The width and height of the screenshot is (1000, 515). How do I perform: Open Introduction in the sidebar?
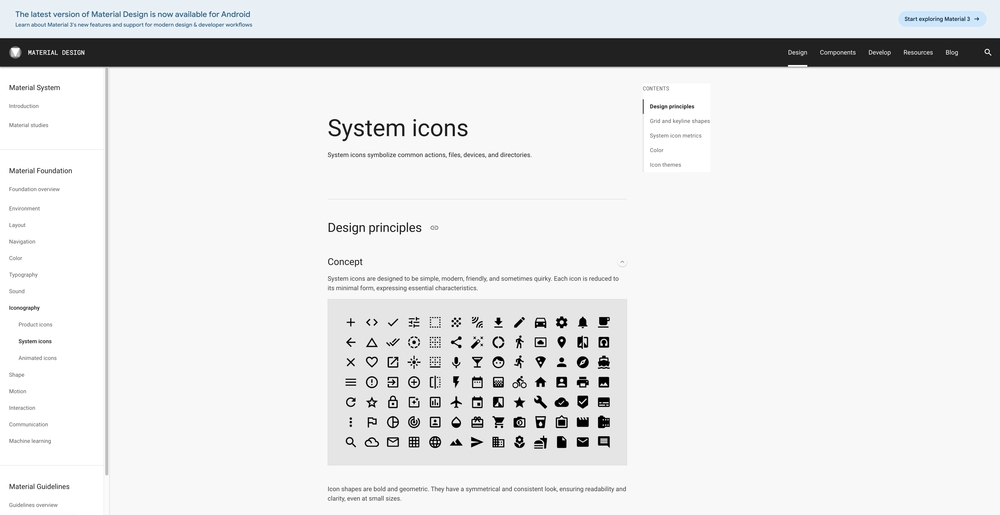pyautogui.click(x=24, y=106)
